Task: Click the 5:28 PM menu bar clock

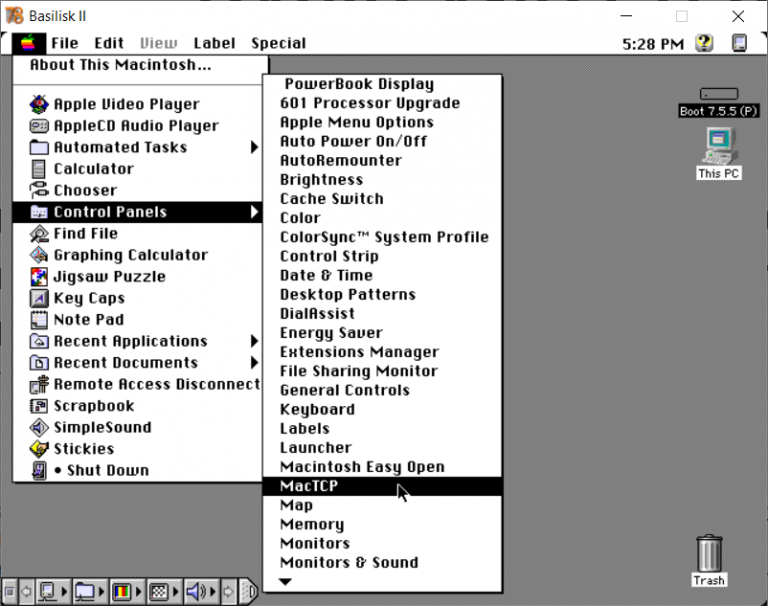Action: click(x=653, y=44)
